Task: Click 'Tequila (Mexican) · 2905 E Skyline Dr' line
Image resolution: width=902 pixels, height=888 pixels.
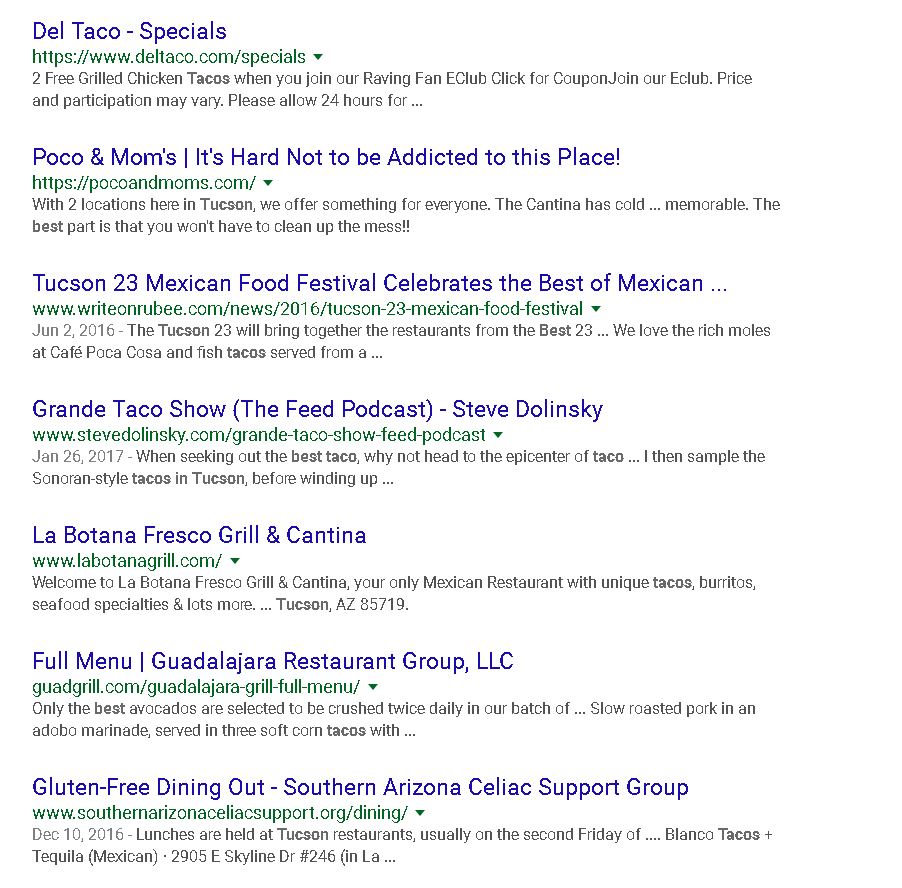Action: (214, 857)
